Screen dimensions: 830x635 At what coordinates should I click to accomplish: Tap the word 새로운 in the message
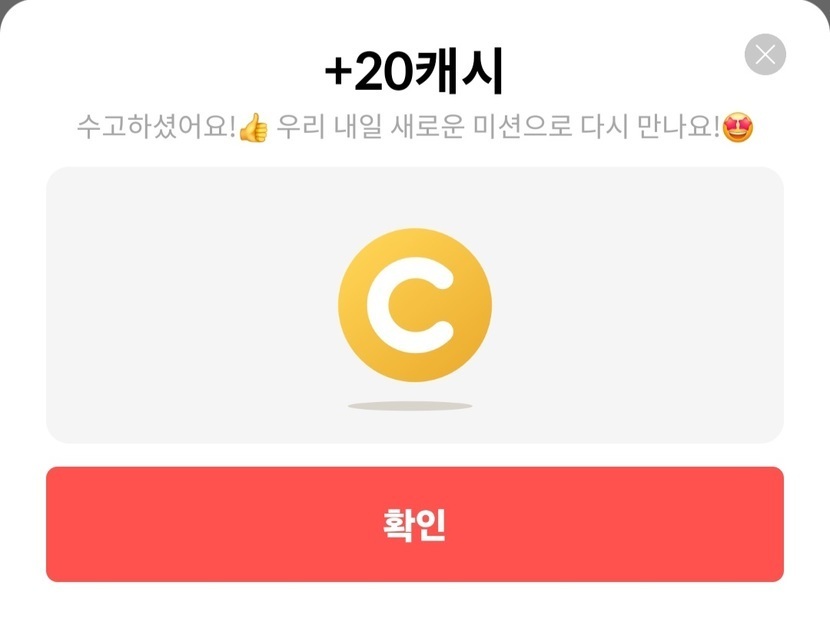[x=428, y=127]
